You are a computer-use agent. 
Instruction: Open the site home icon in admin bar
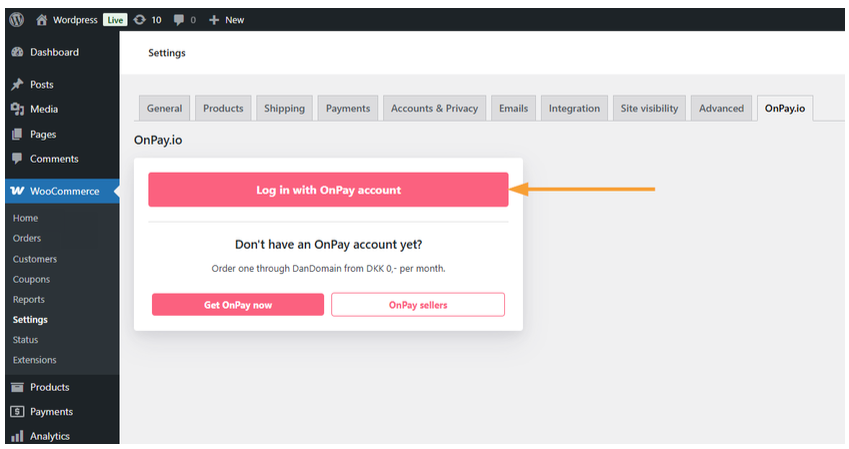41,19
